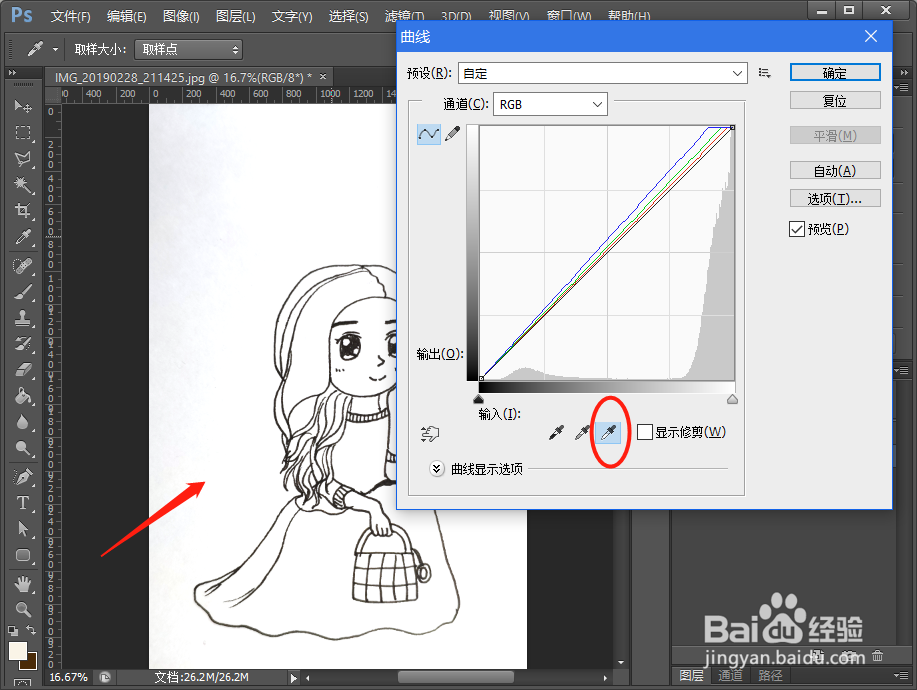Open the 选择 menu
This screenshot has height=690, width=917.
click(x=348, y=16)
